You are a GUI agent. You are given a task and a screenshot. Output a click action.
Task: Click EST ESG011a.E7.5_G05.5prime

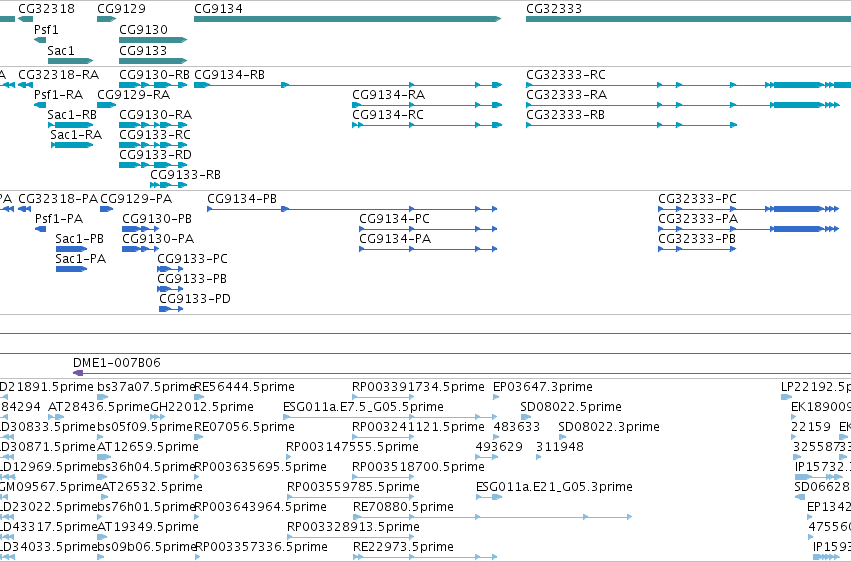click(363, 407)
